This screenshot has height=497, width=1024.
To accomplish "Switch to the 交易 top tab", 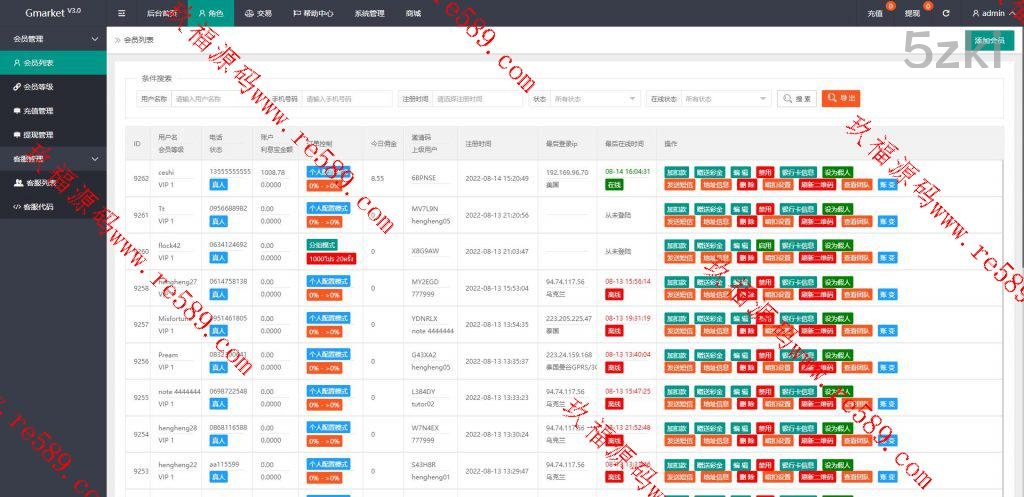I will pyautogui.click(x=258, y=13).
